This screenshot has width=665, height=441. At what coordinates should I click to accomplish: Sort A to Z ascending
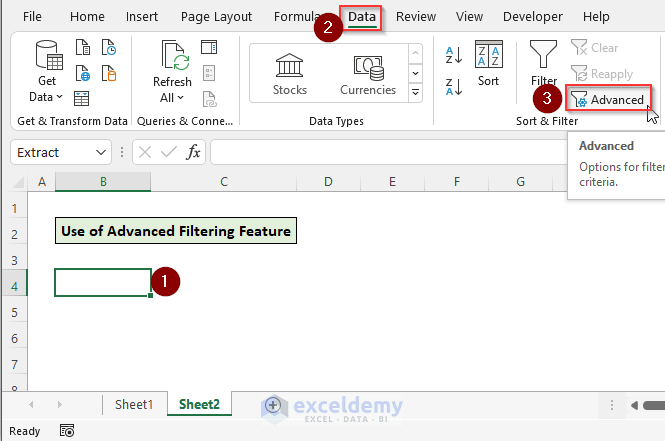(453, 55)
